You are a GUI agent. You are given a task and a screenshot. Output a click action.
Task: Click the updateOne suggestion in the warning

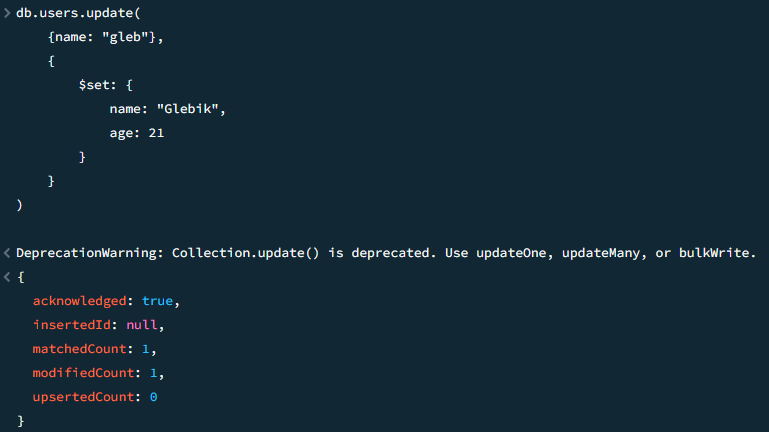(x=511, y=253)
